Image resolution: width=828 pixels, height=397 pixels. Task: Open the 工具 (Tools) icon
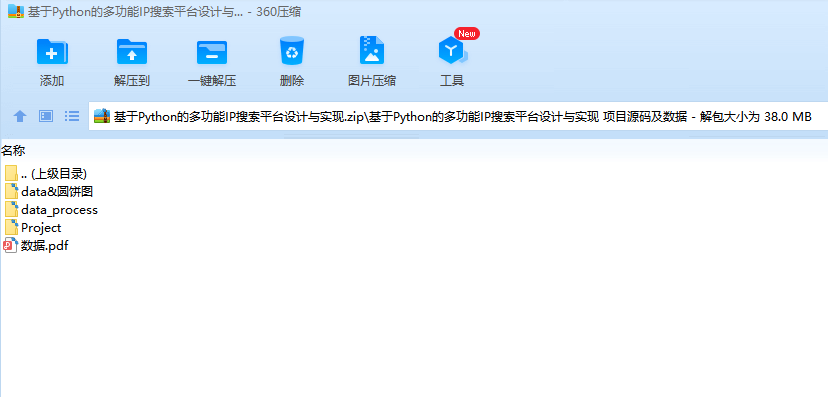[x=453, y=51]
